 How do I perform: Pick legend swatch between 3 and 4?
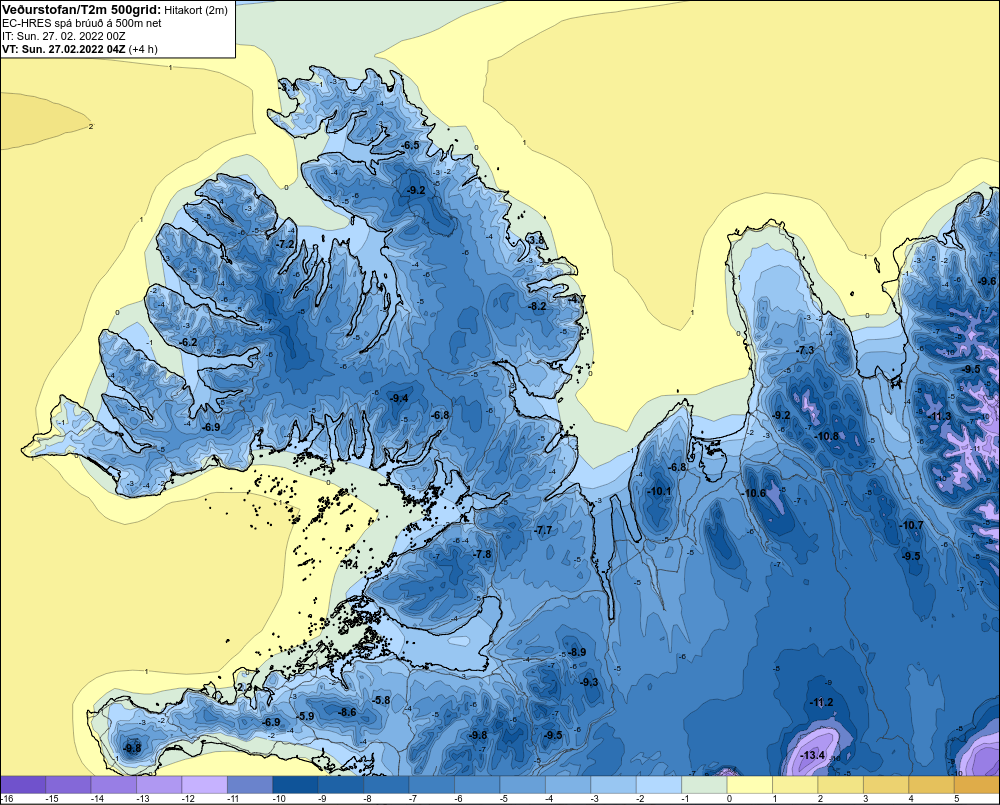point(886,785)
